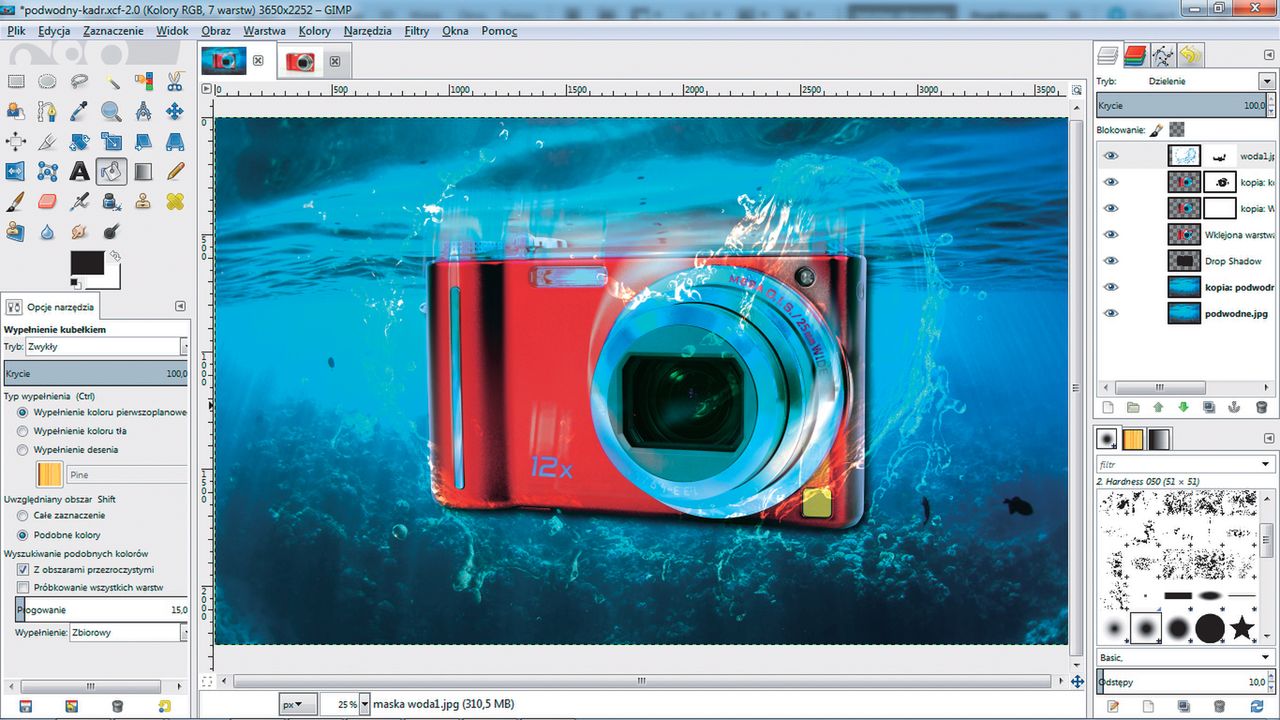Adjust the layer Krycie opacity slider
The height and width of the screenshot is (720, 1280).
point(1182,105)
